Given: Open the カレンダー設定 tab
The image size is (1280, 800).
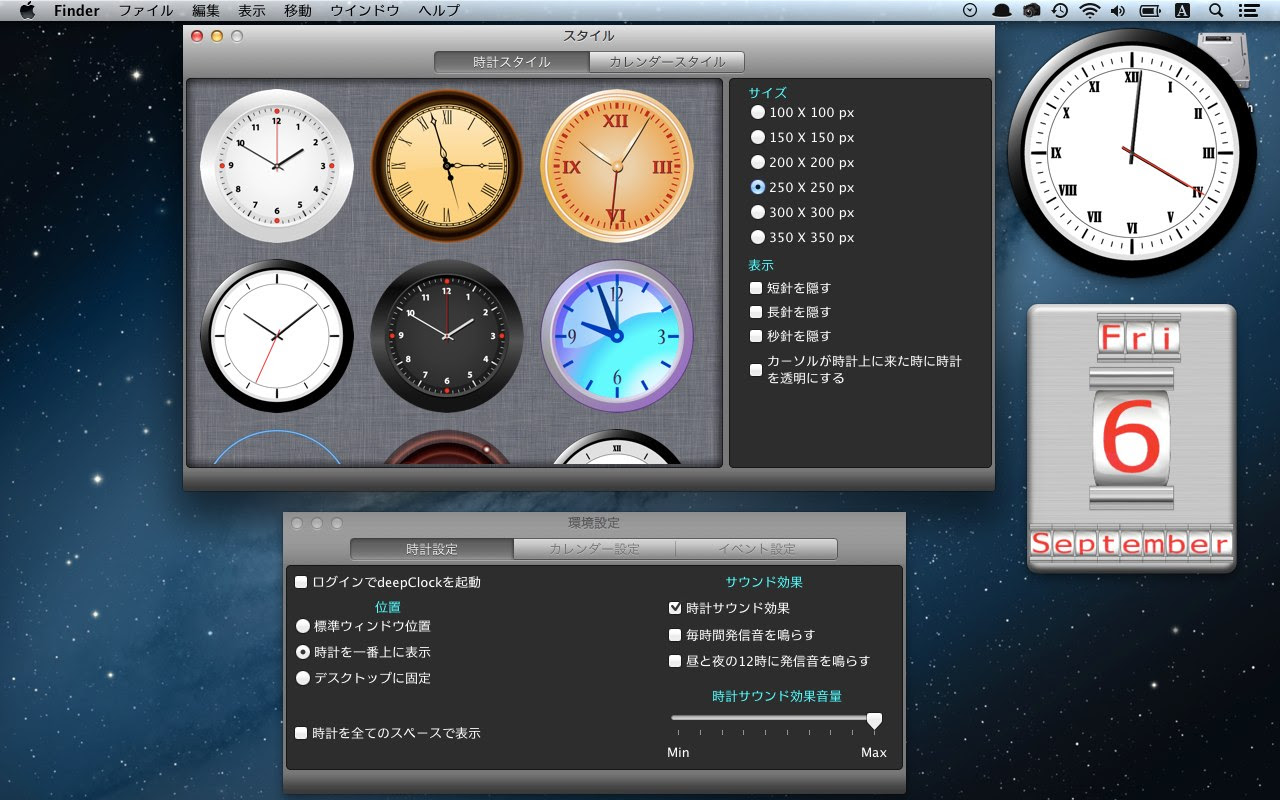Looking at the screenshot, I should click(x=594, y=549).
